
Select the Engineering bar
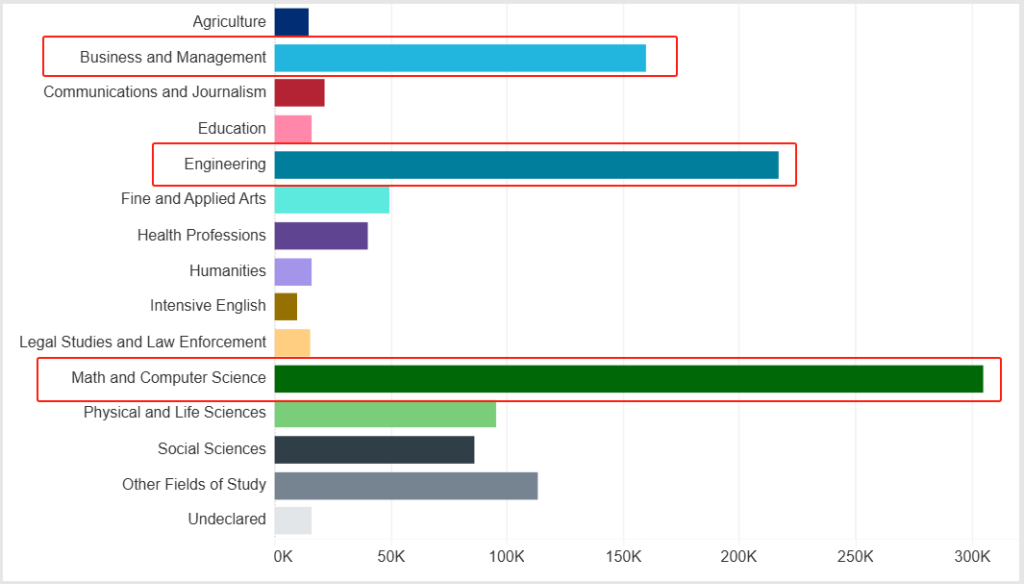tap(526, 165)
